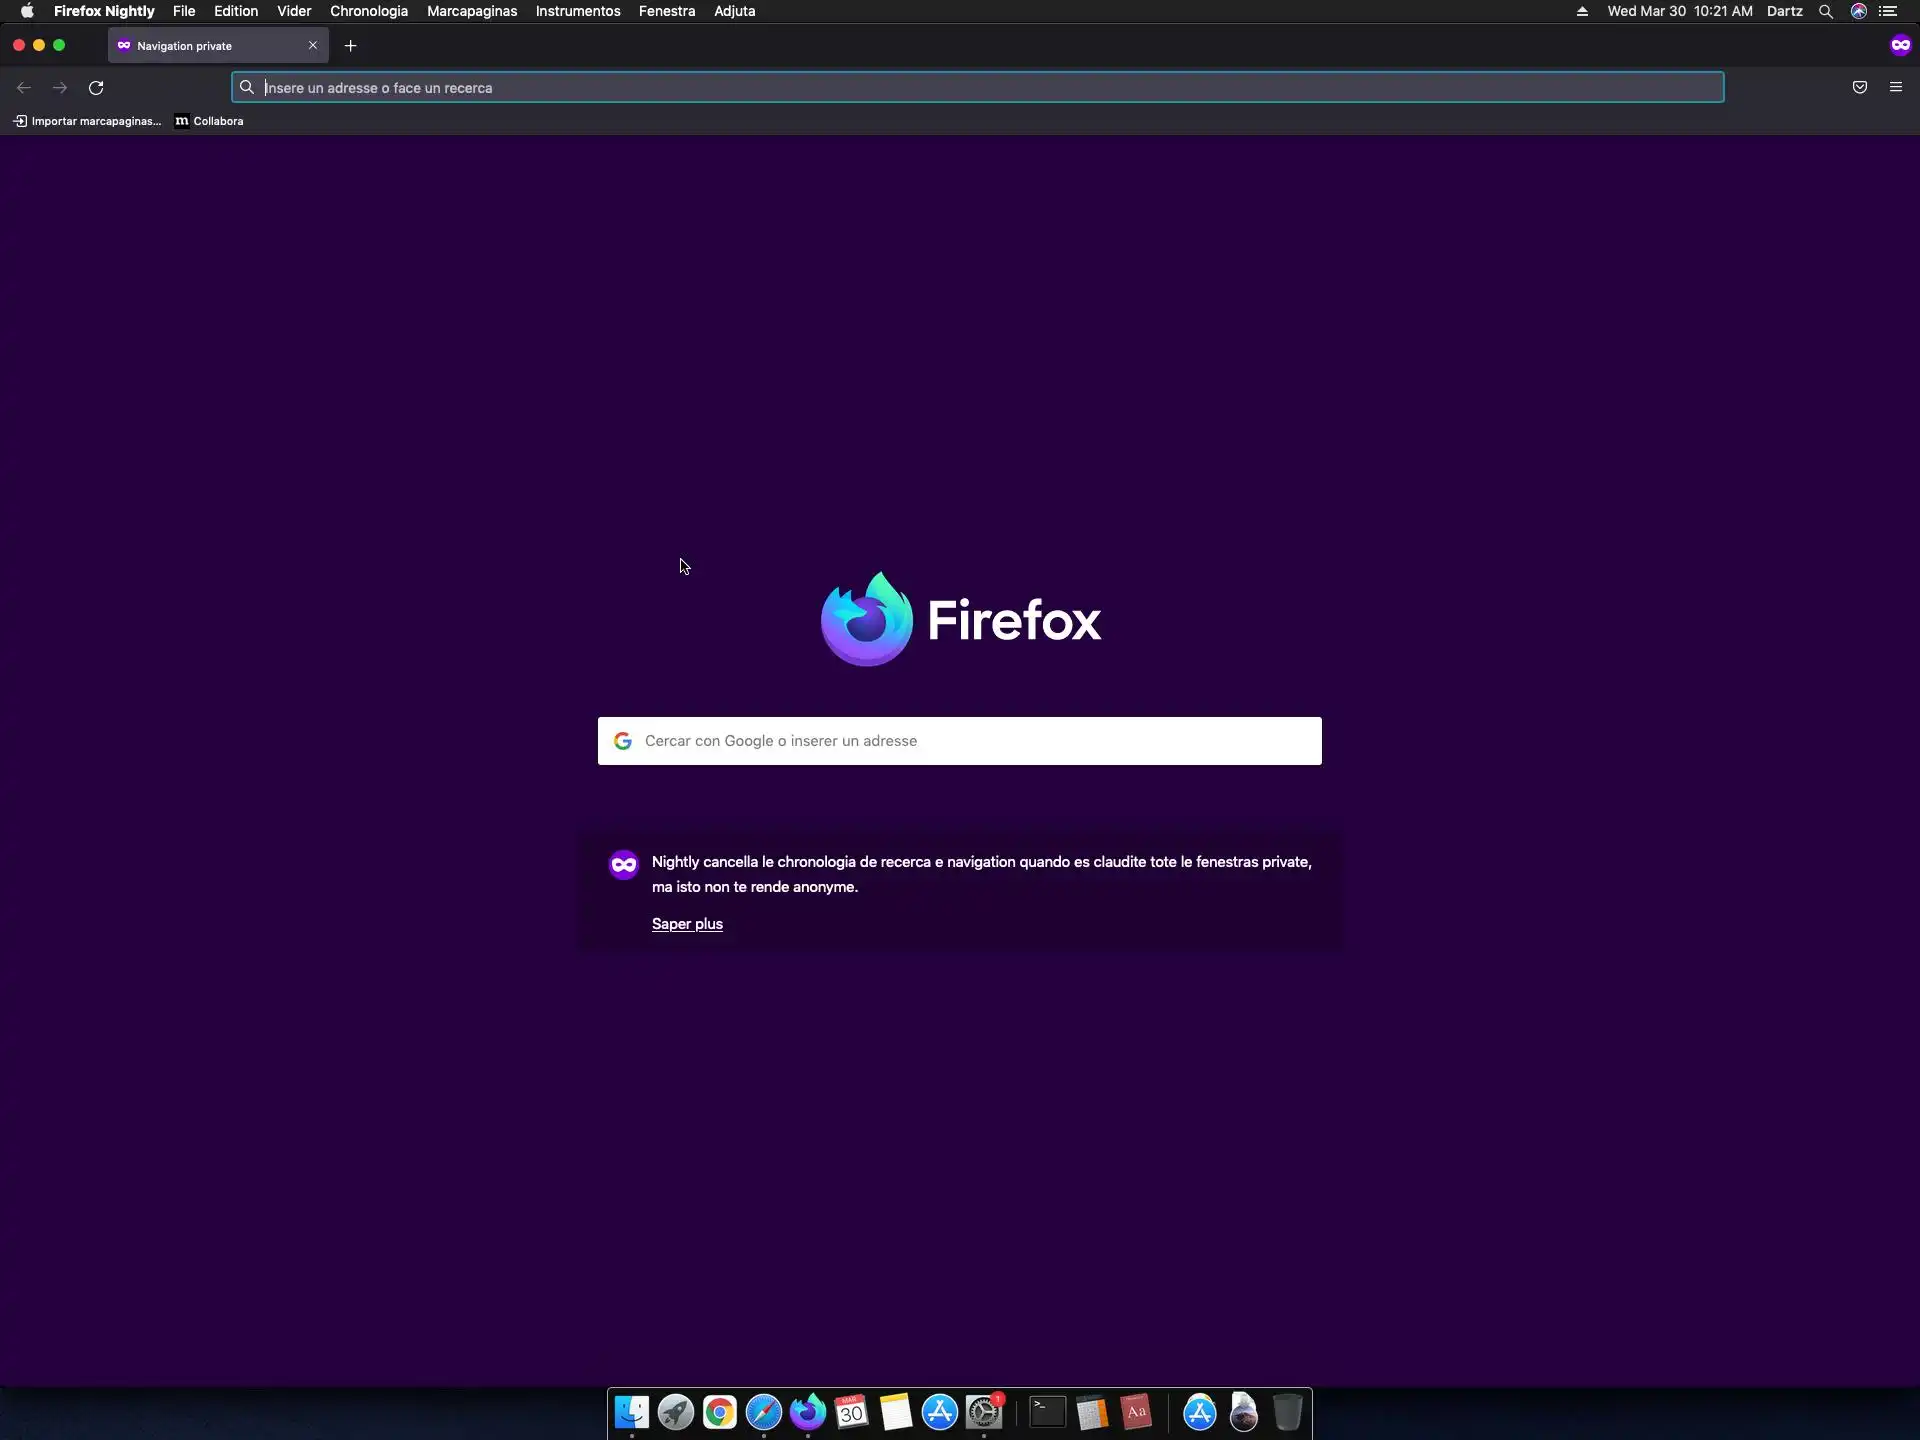Image resolution: width=1920 pixels, height=1440 pixels.
Task: Click the Collabora bookmark
Action: coord(209,121)
